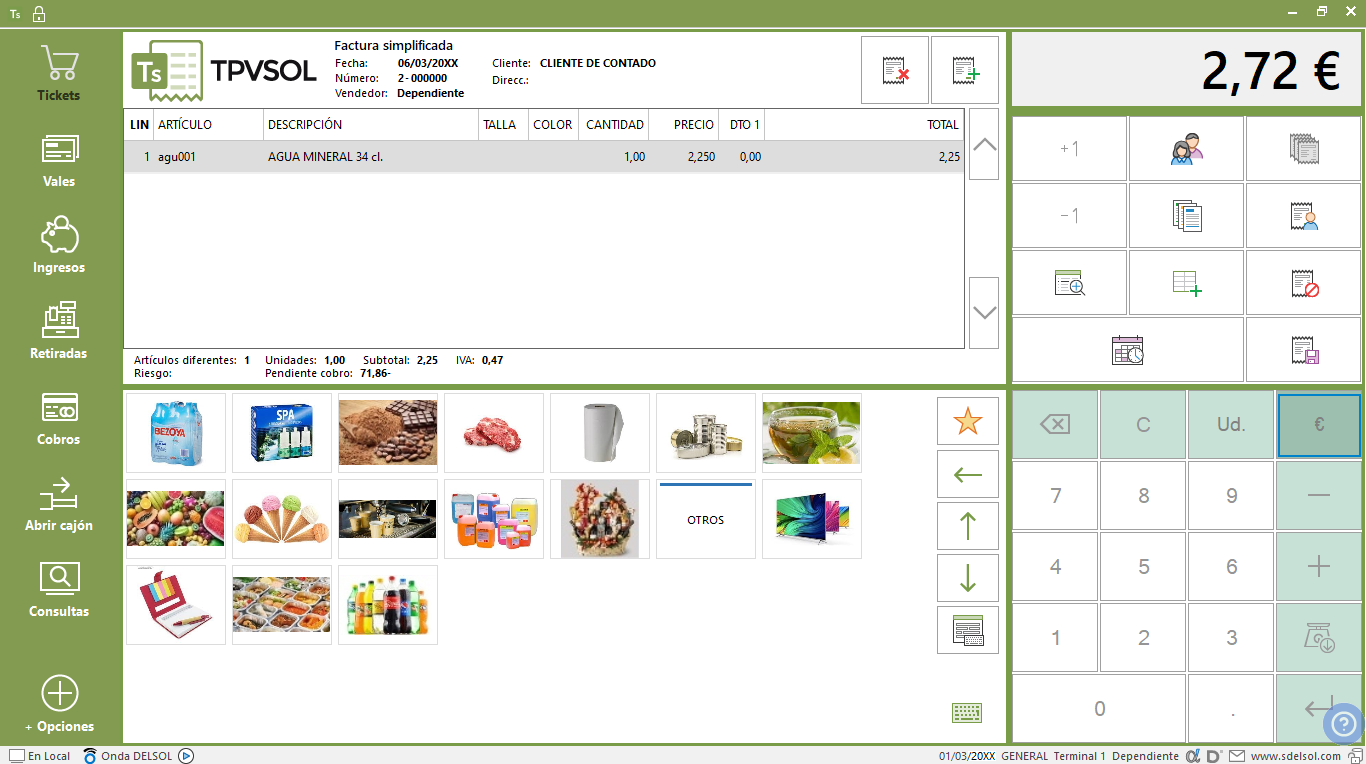Click the calendar with clock icon

pos(1128,350)
